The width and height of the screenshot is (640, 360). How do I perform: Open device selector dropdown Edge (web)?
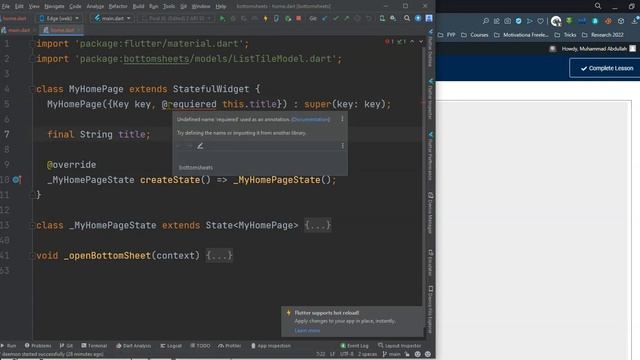[x=59, y=18]
